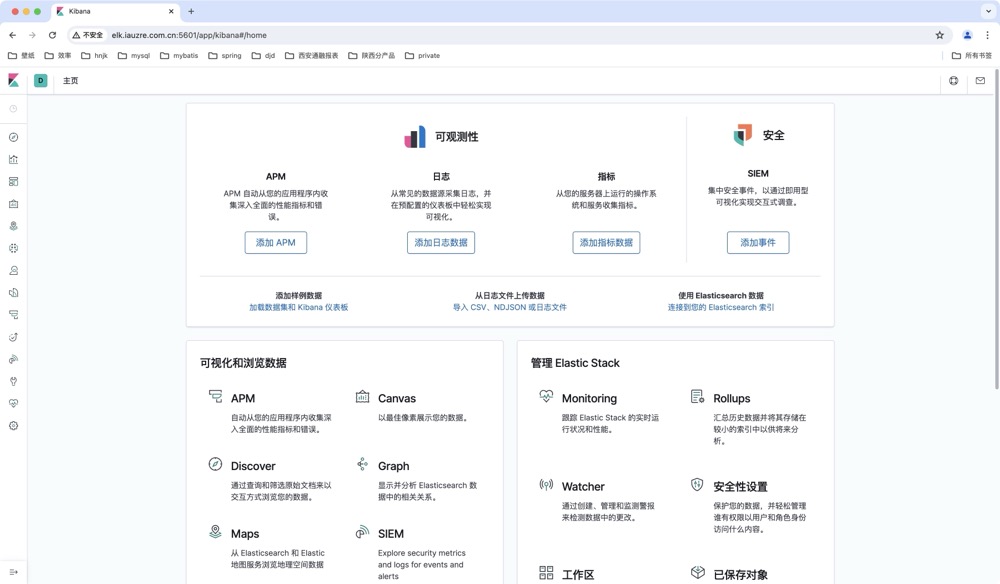Open Machine Learning from the sidebar icon
Image resolution: width=1000 pixels, height=584 pixels.
pyautogui.click(x=14, y=248)
